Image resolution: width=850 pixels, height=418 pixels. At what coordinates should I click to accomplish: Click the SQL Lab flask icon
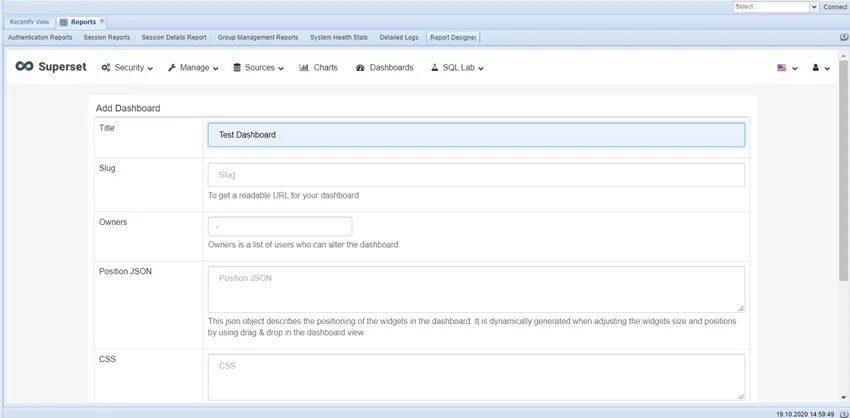click(434, 68)
